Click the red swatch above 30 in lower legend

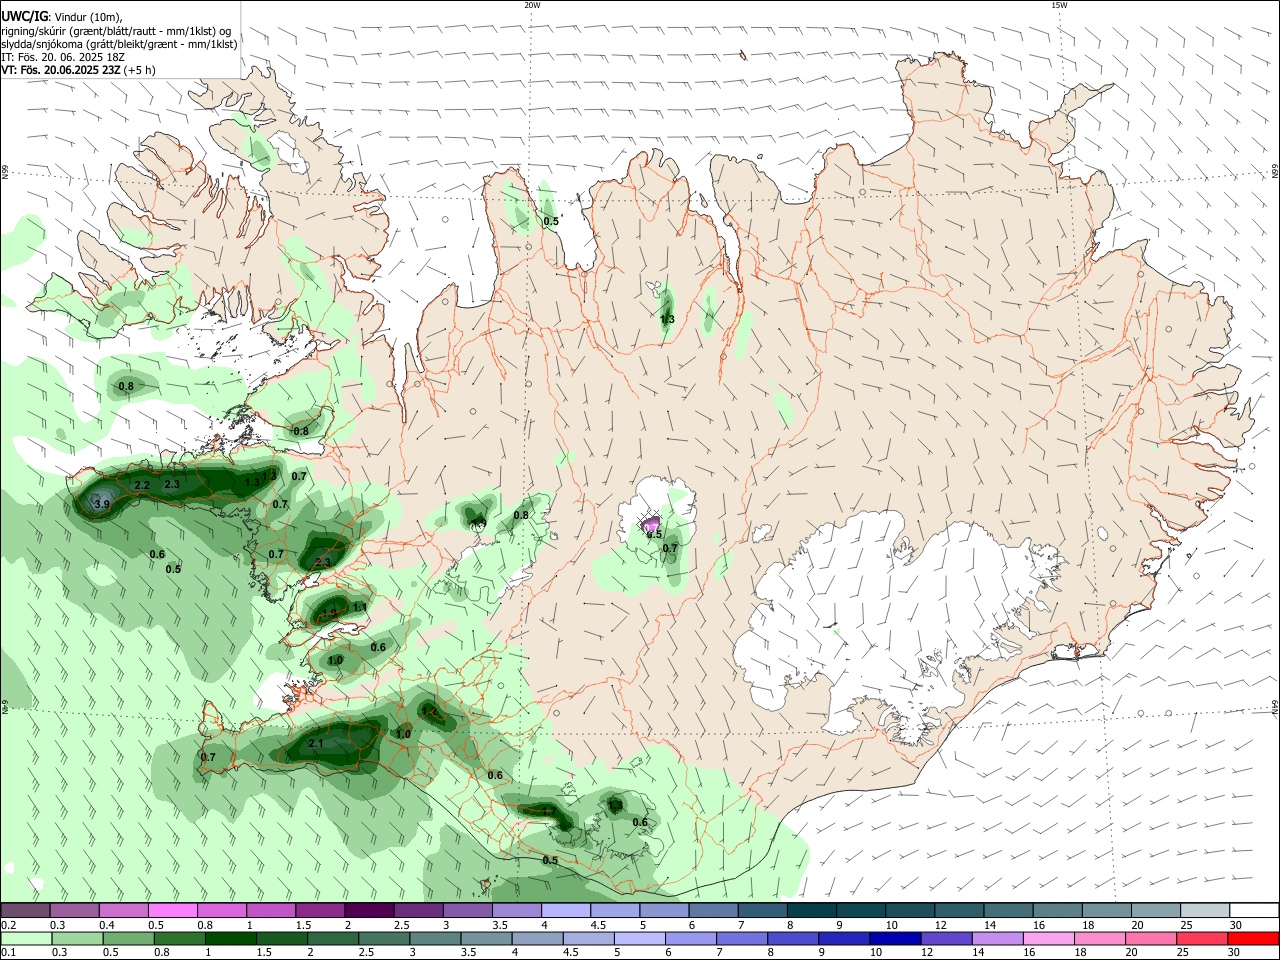1253,939
